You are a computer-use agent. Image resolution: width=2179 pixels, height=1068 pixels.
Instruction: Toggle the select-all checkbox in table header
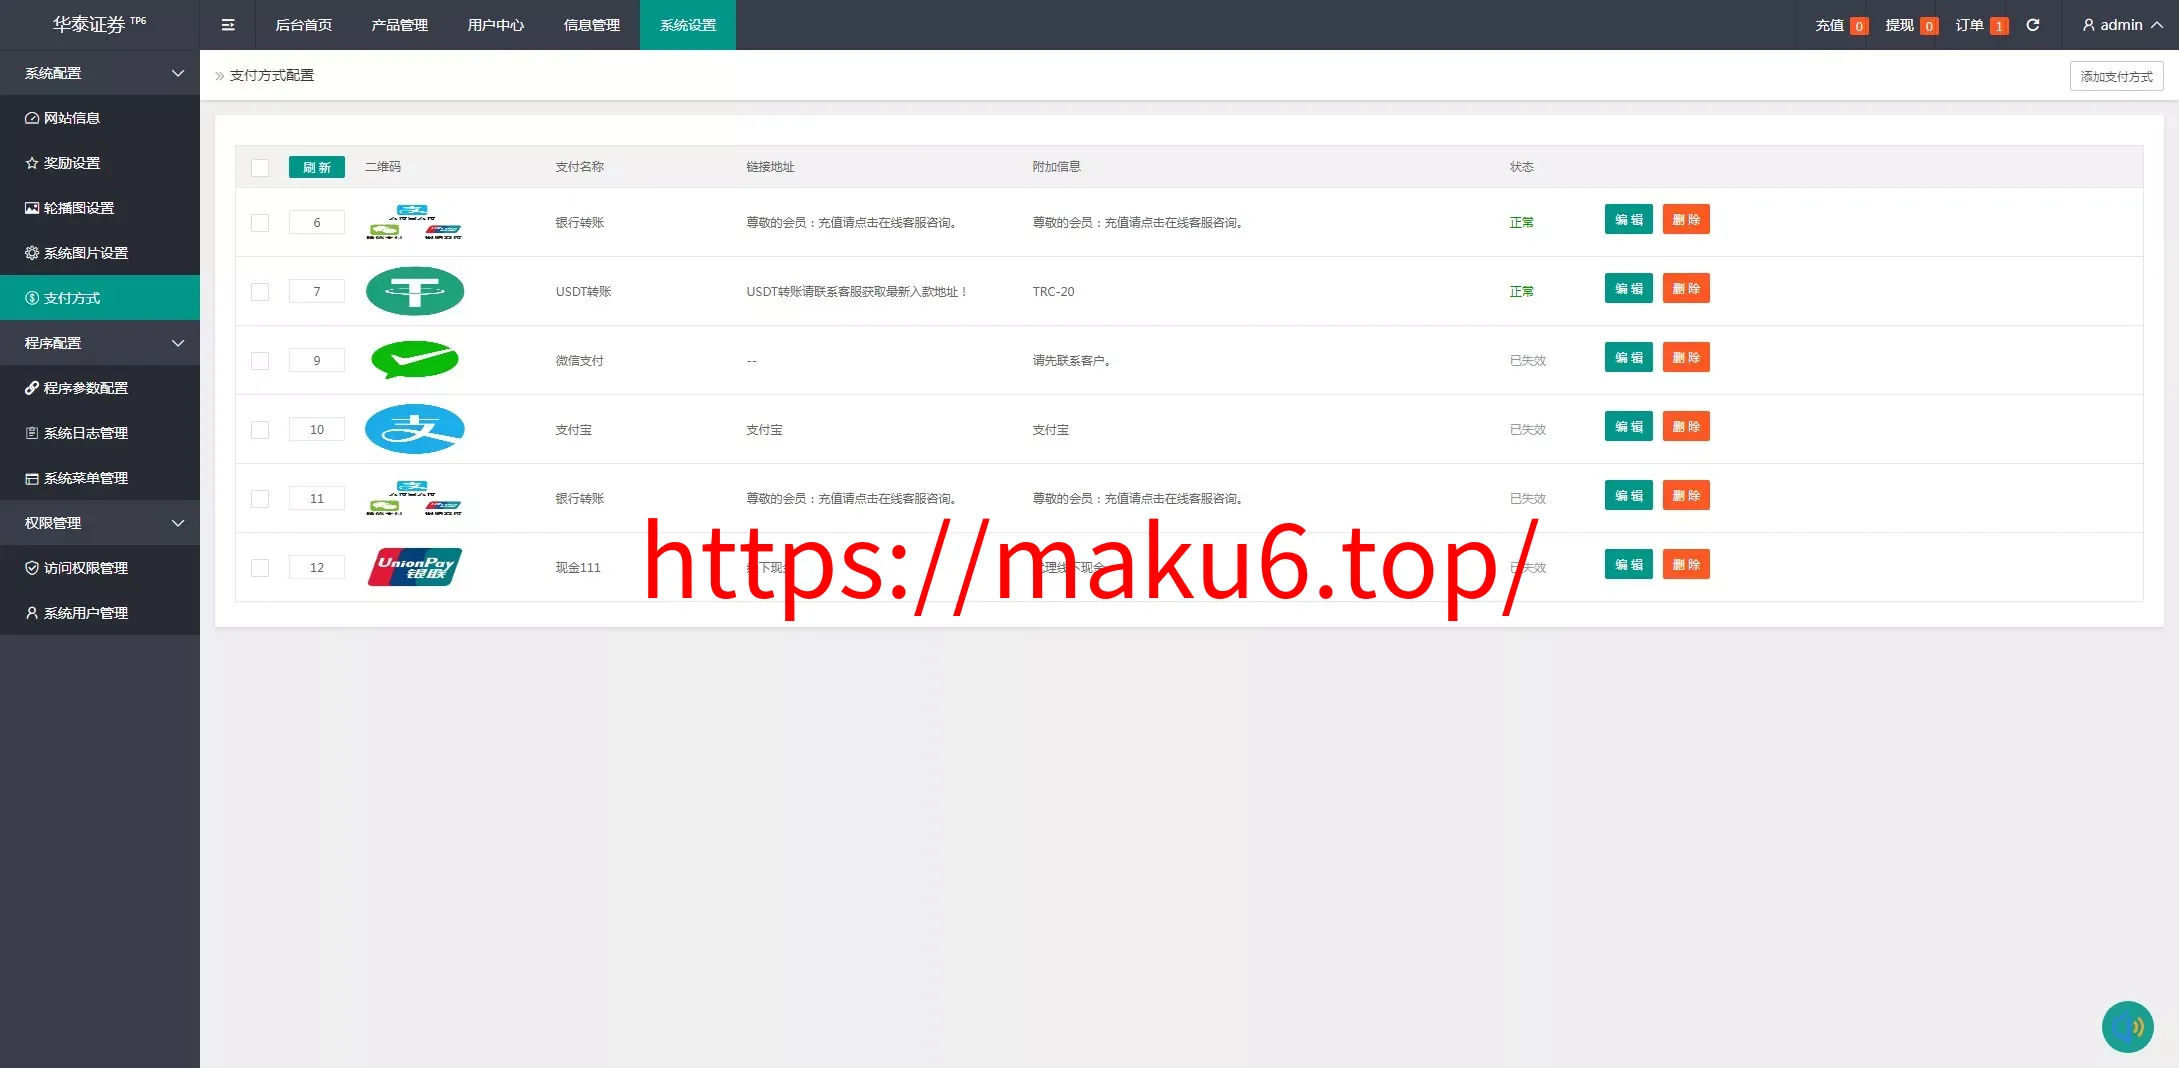coord(260,167)
